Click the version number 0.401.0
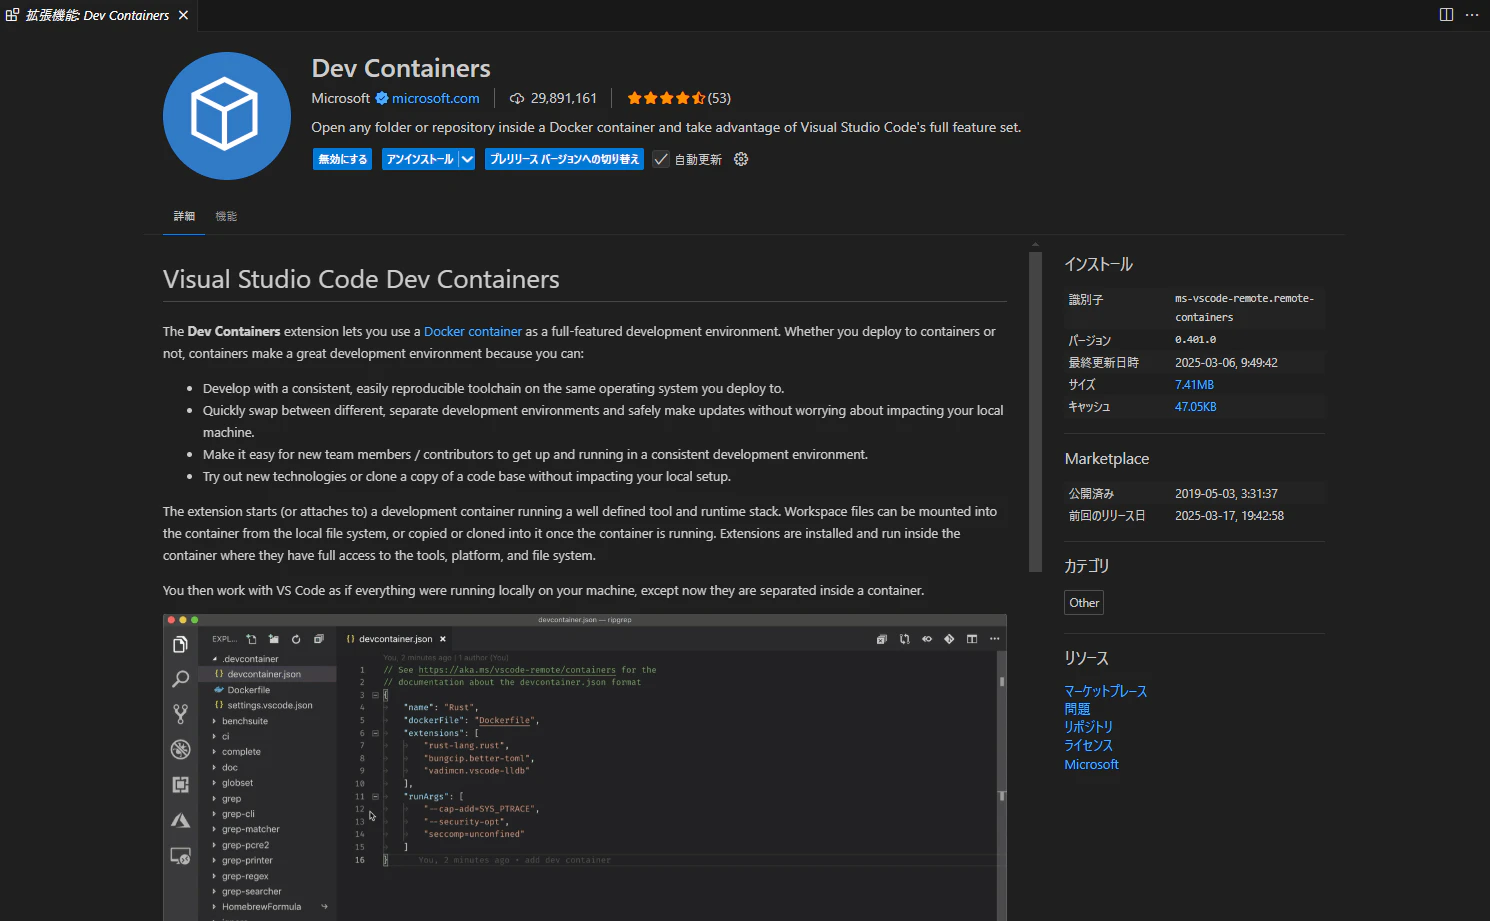This screenshot has height=921, width=1490. [x=1196, y=340]
